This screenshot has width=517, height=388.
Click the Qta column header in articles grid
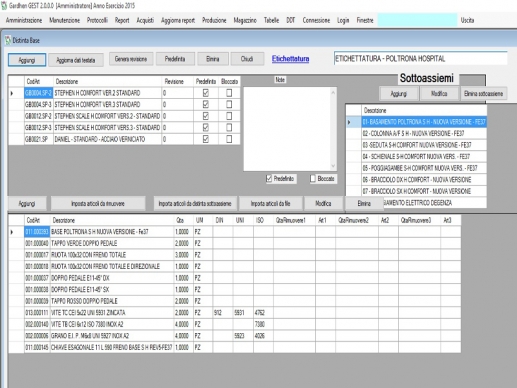click(x=183, y=220)
